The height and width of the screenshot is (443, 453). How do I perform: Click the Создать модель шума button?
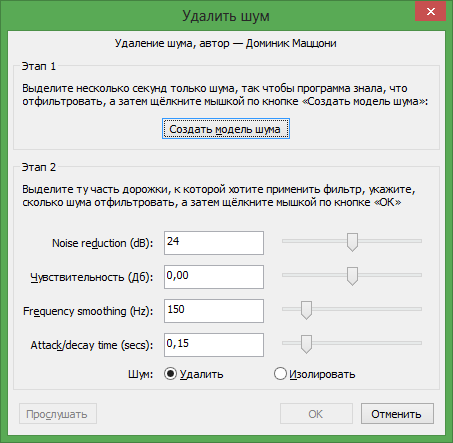coord(226,129)
